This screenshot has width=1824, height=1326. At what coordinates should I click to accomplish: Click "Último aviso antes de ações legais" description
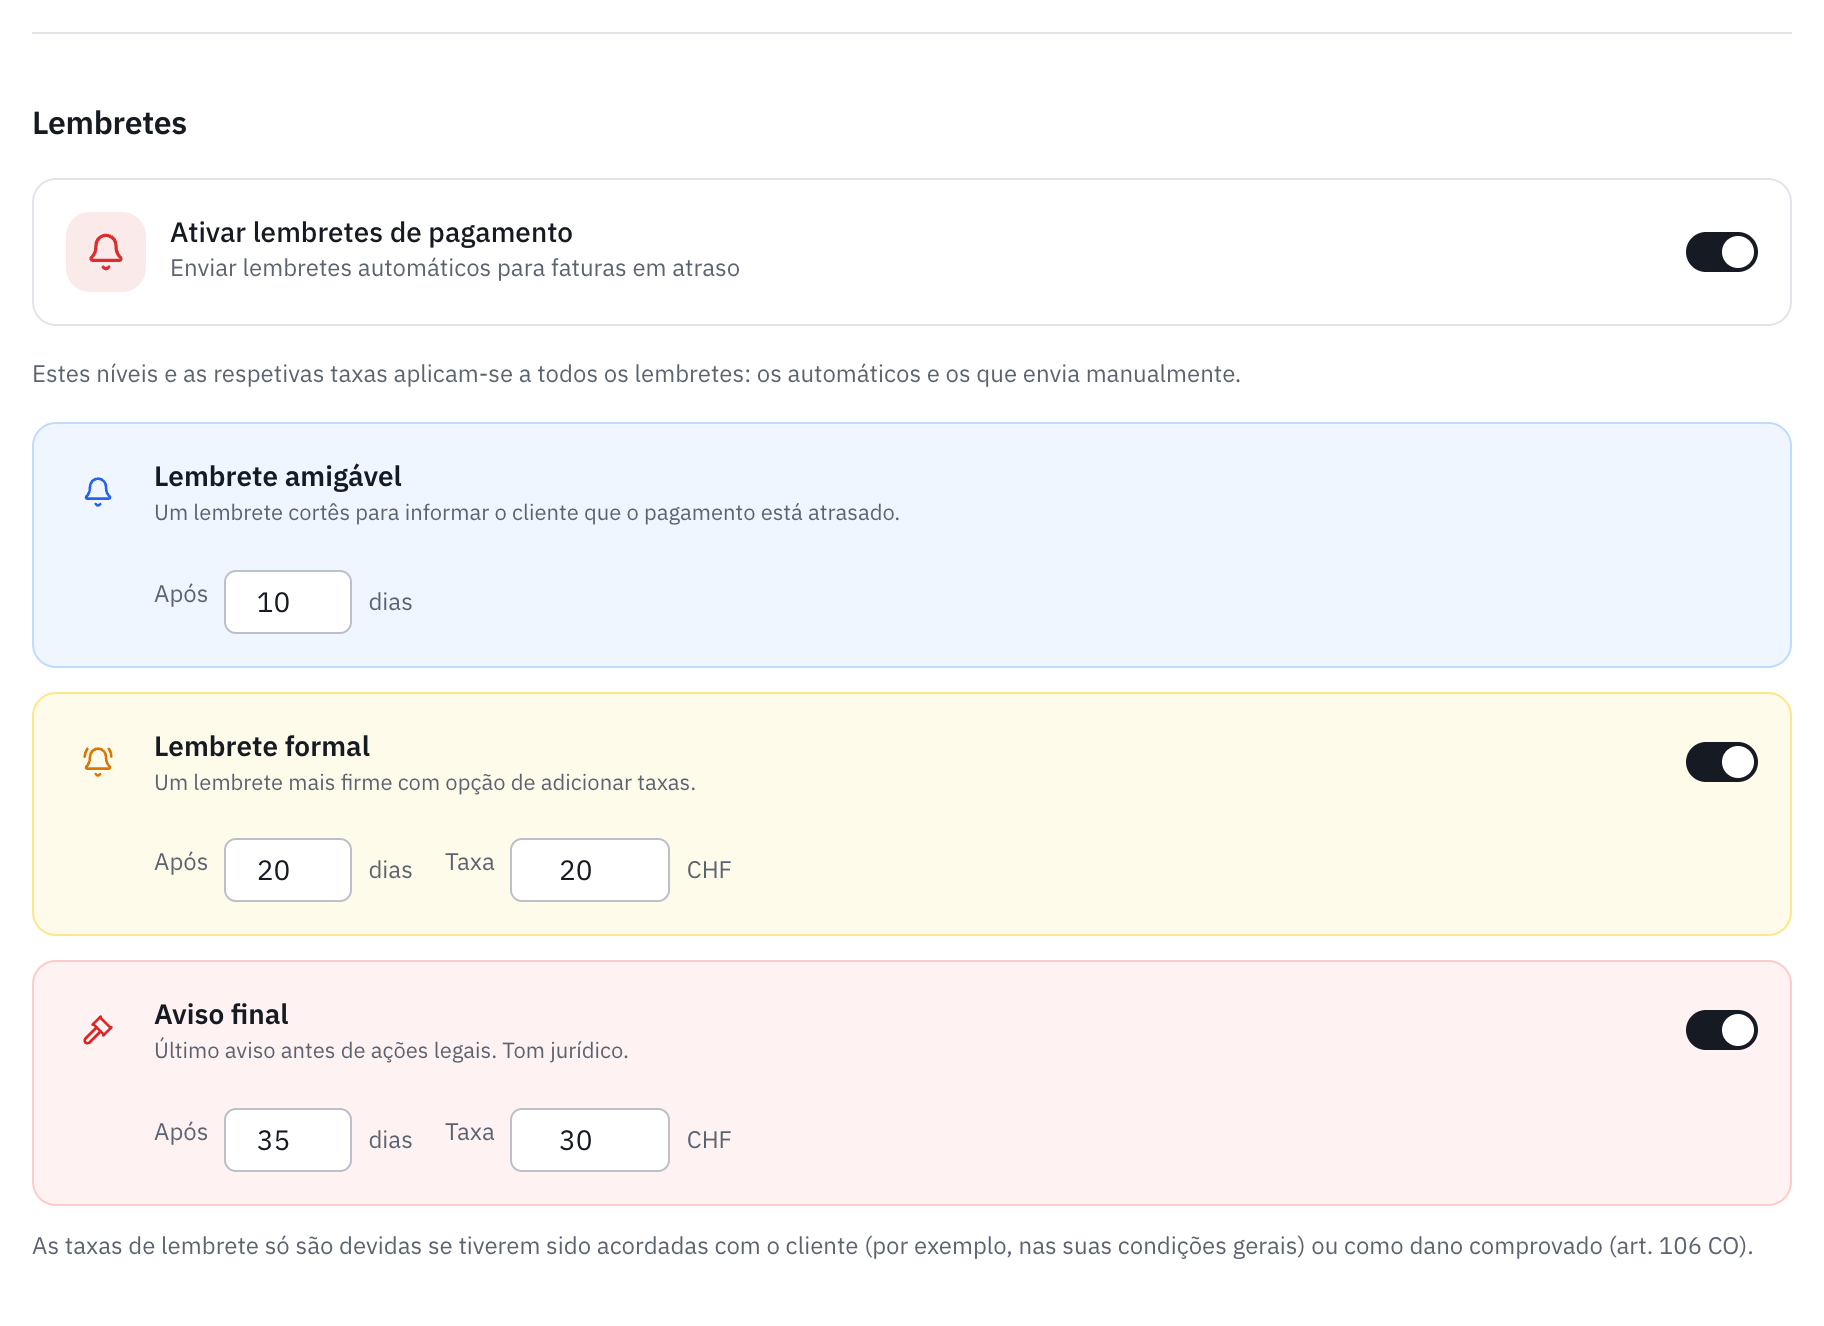(x=391, y=1050)
